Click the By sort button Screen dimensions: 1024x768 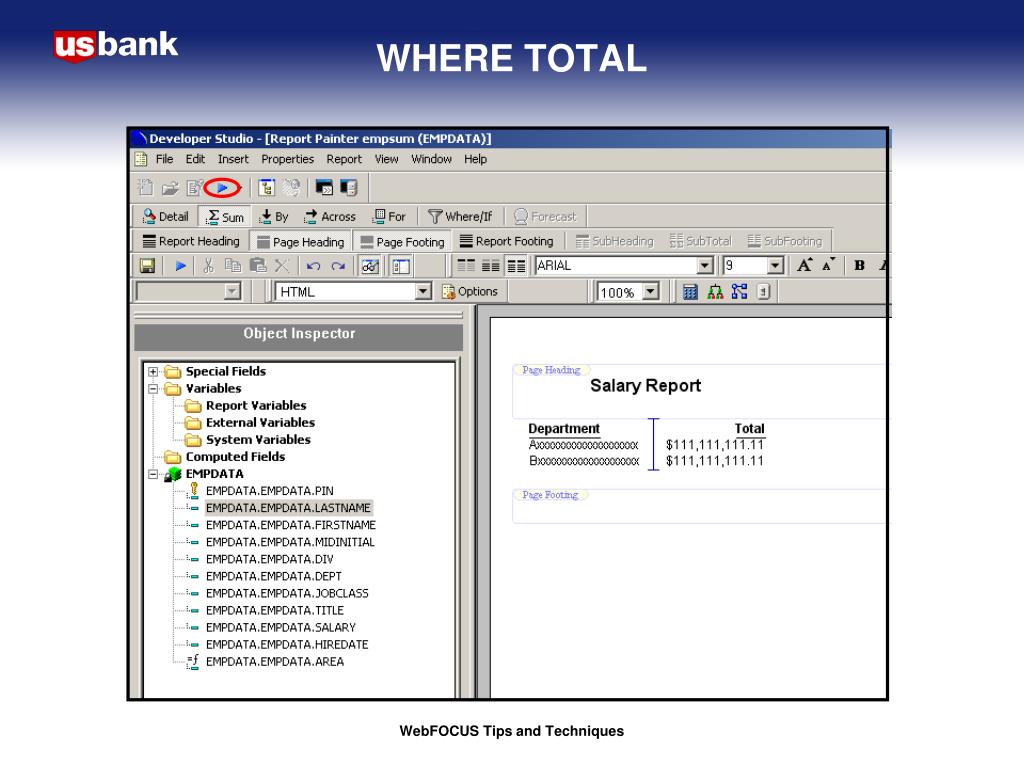274,217
